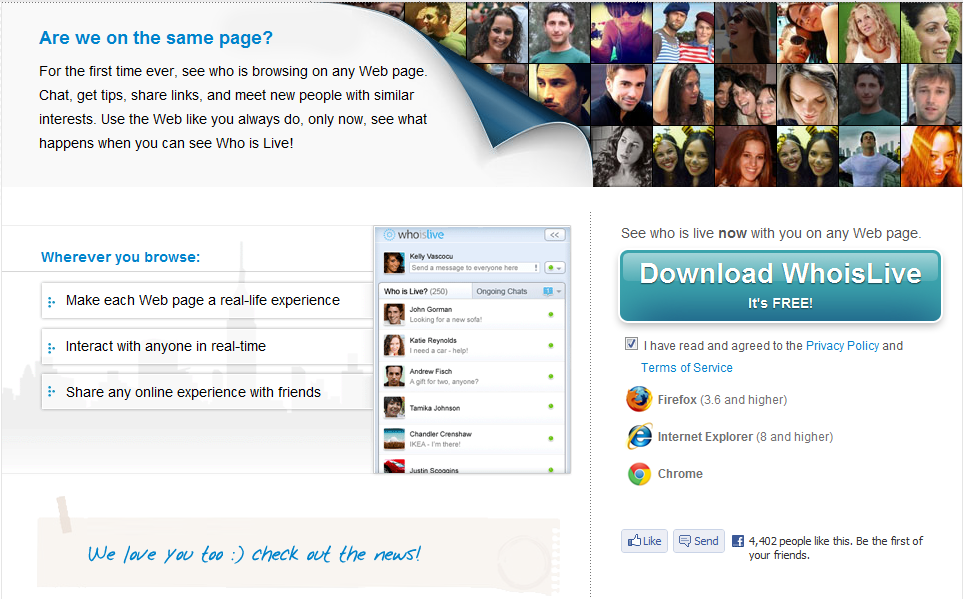Click the Internet Explorer browser icon
This screenshot has height=599, width=963.
(x=639, y=437)
